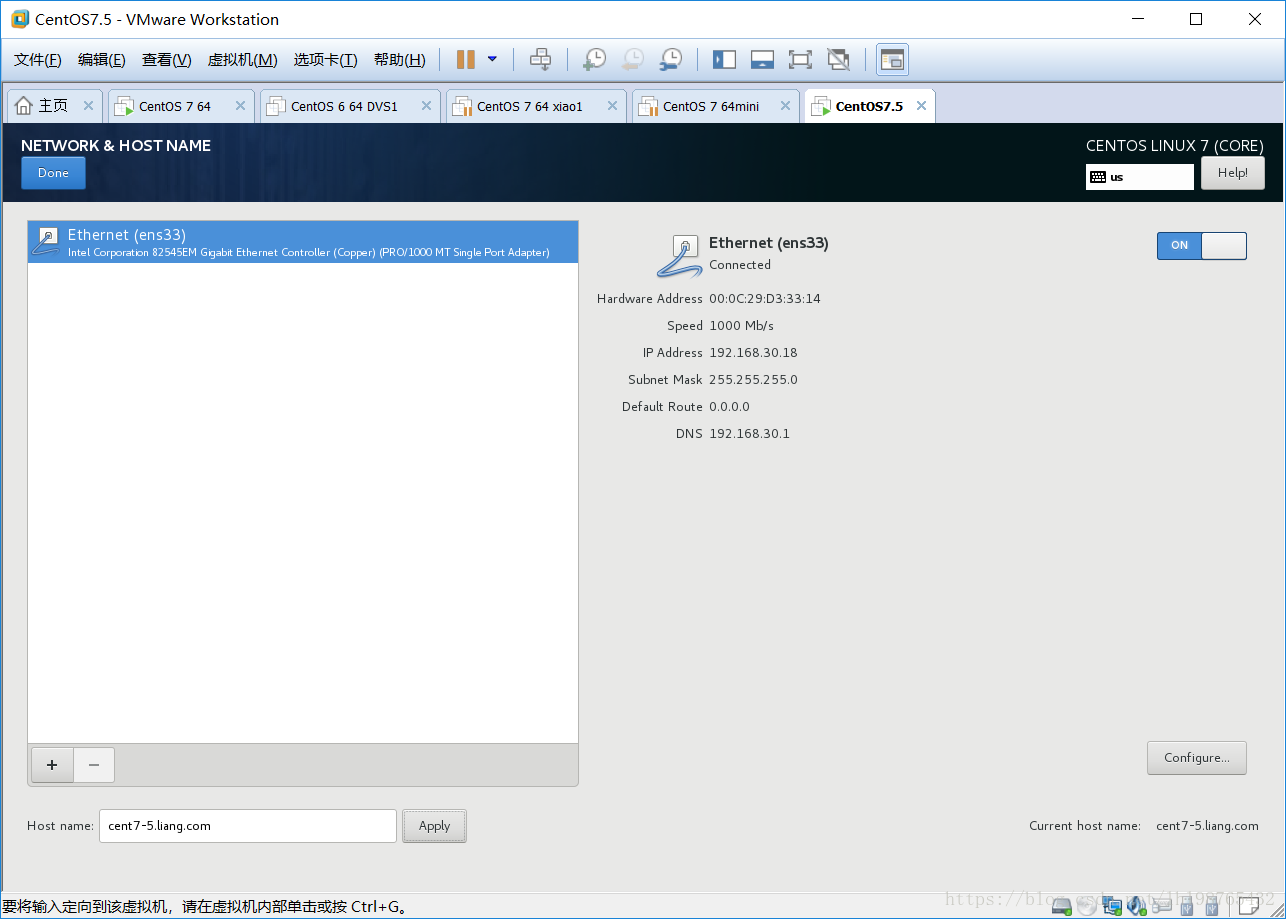Click the VMware title bar app icon
Image resolution: width=1286 pixels, height=919 pixels.
(x=20, y=19)
